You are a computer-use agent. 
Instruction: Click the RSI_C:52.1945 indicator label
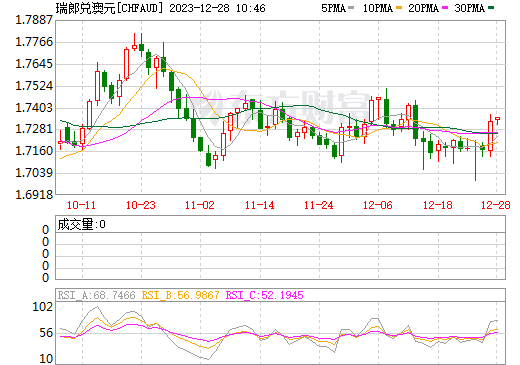pos(265,295)
